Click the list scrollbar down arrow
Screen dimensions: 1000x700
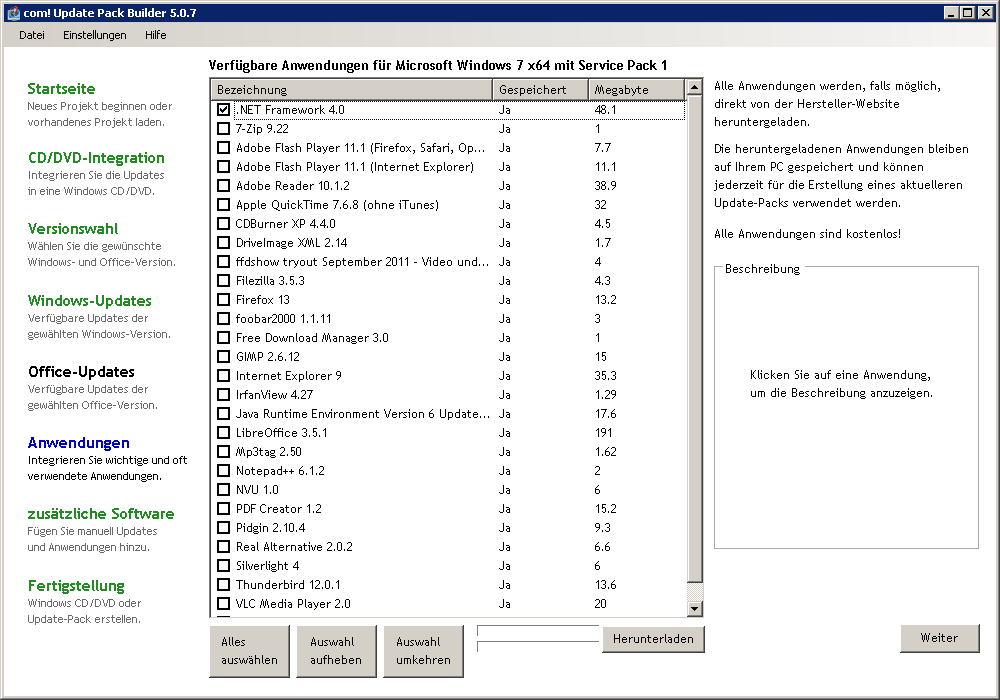pos(695,608)
